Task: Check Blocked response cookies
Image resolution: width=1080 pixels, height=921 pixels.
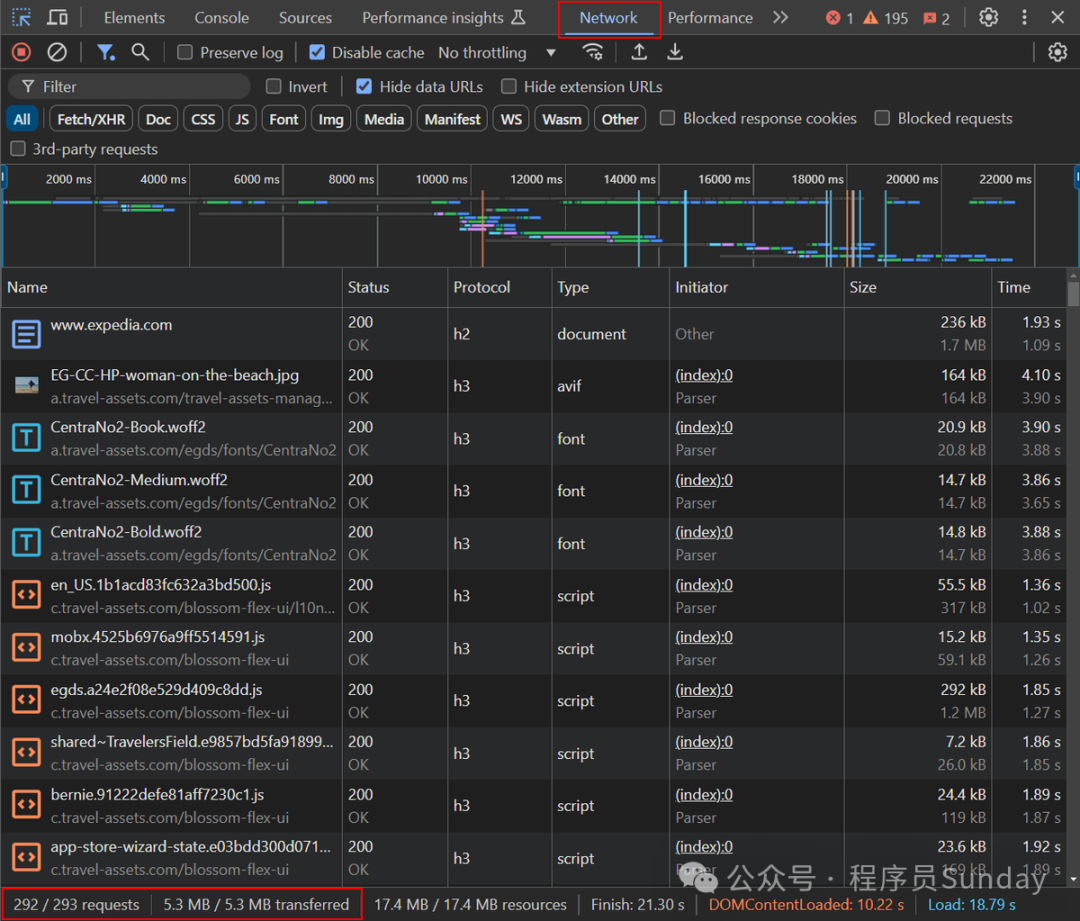Action: pyautogui.click(x=667, y=118)
